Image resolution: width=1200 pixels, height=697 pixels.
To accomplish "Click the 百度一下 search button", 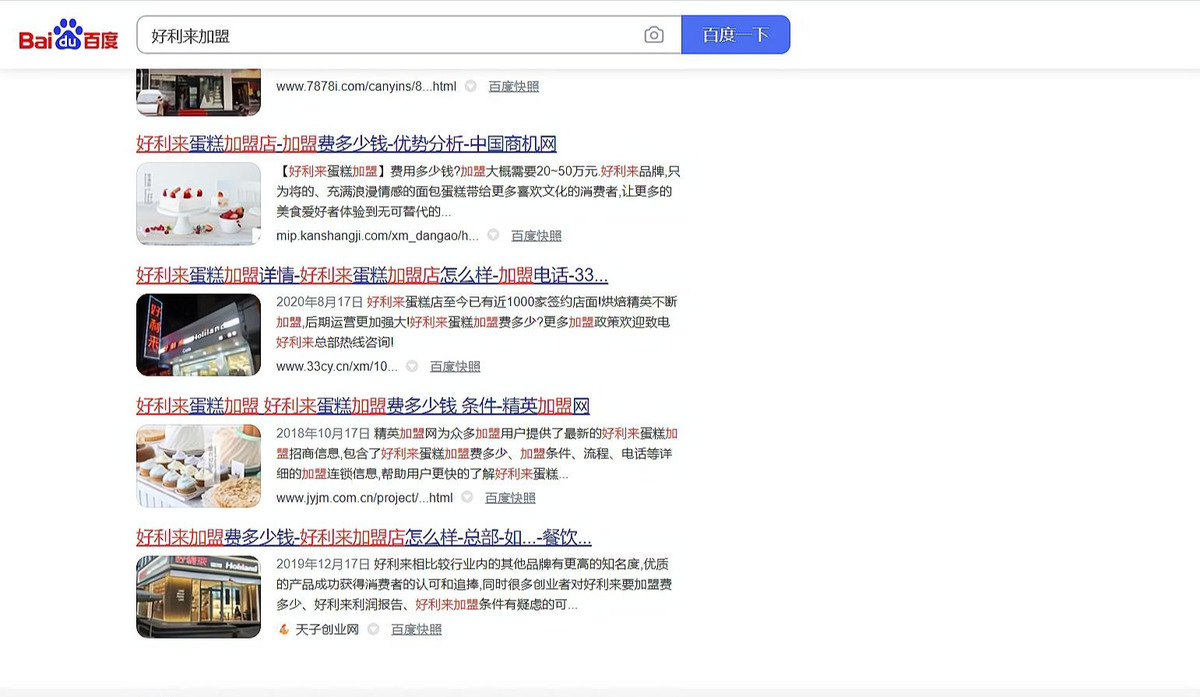I will [736, 33].
